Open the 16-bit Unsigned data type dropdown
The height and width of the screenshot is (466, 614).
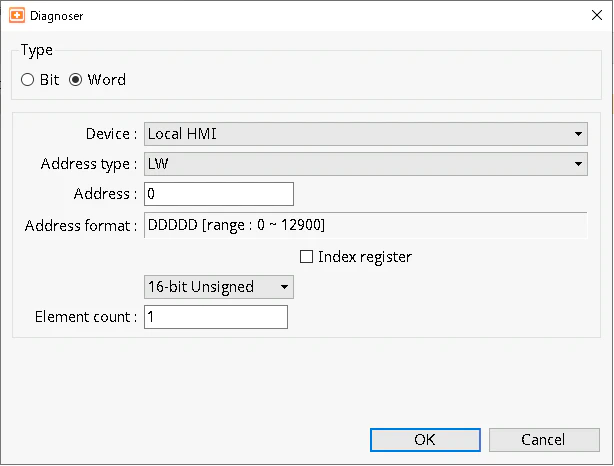219,287
